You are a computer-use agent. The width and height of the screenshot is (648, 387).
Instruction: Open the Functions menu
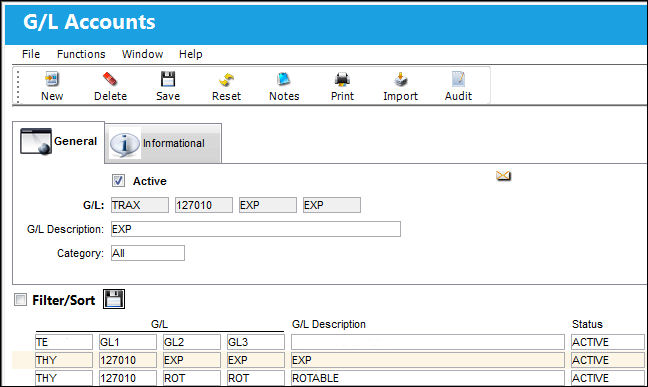click(x=81, y=54)
